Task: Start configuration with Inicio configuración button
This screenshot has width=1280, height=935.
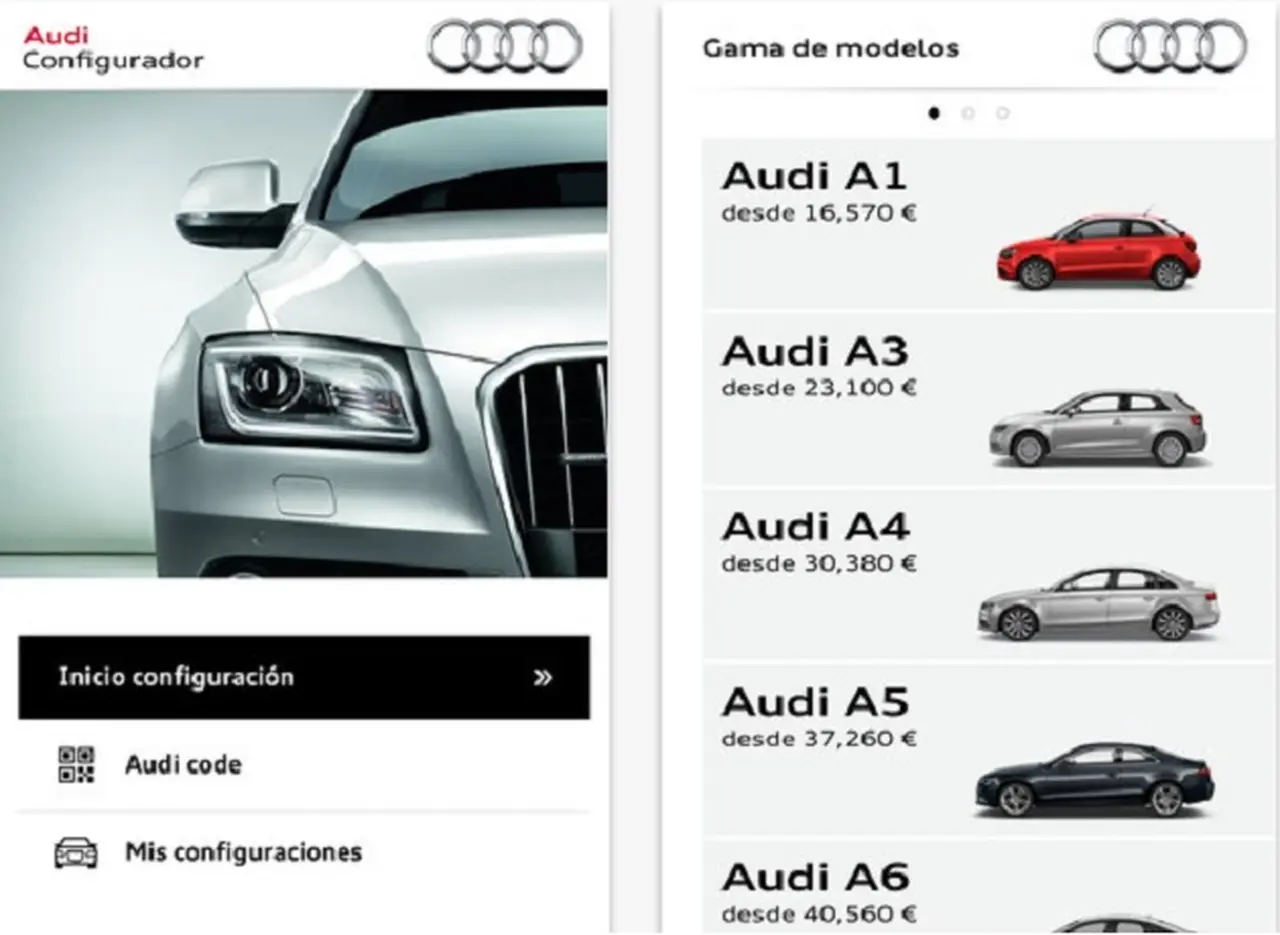Action: point(304,677)
